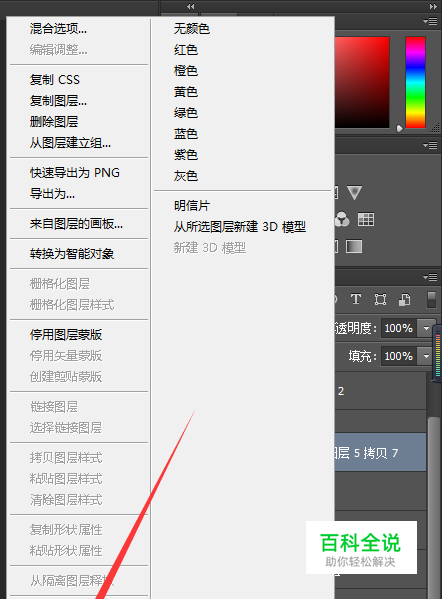This screenshot has height=599, width=442.
Task: Choose 复制 CSS menu entry
Action: 55,80
